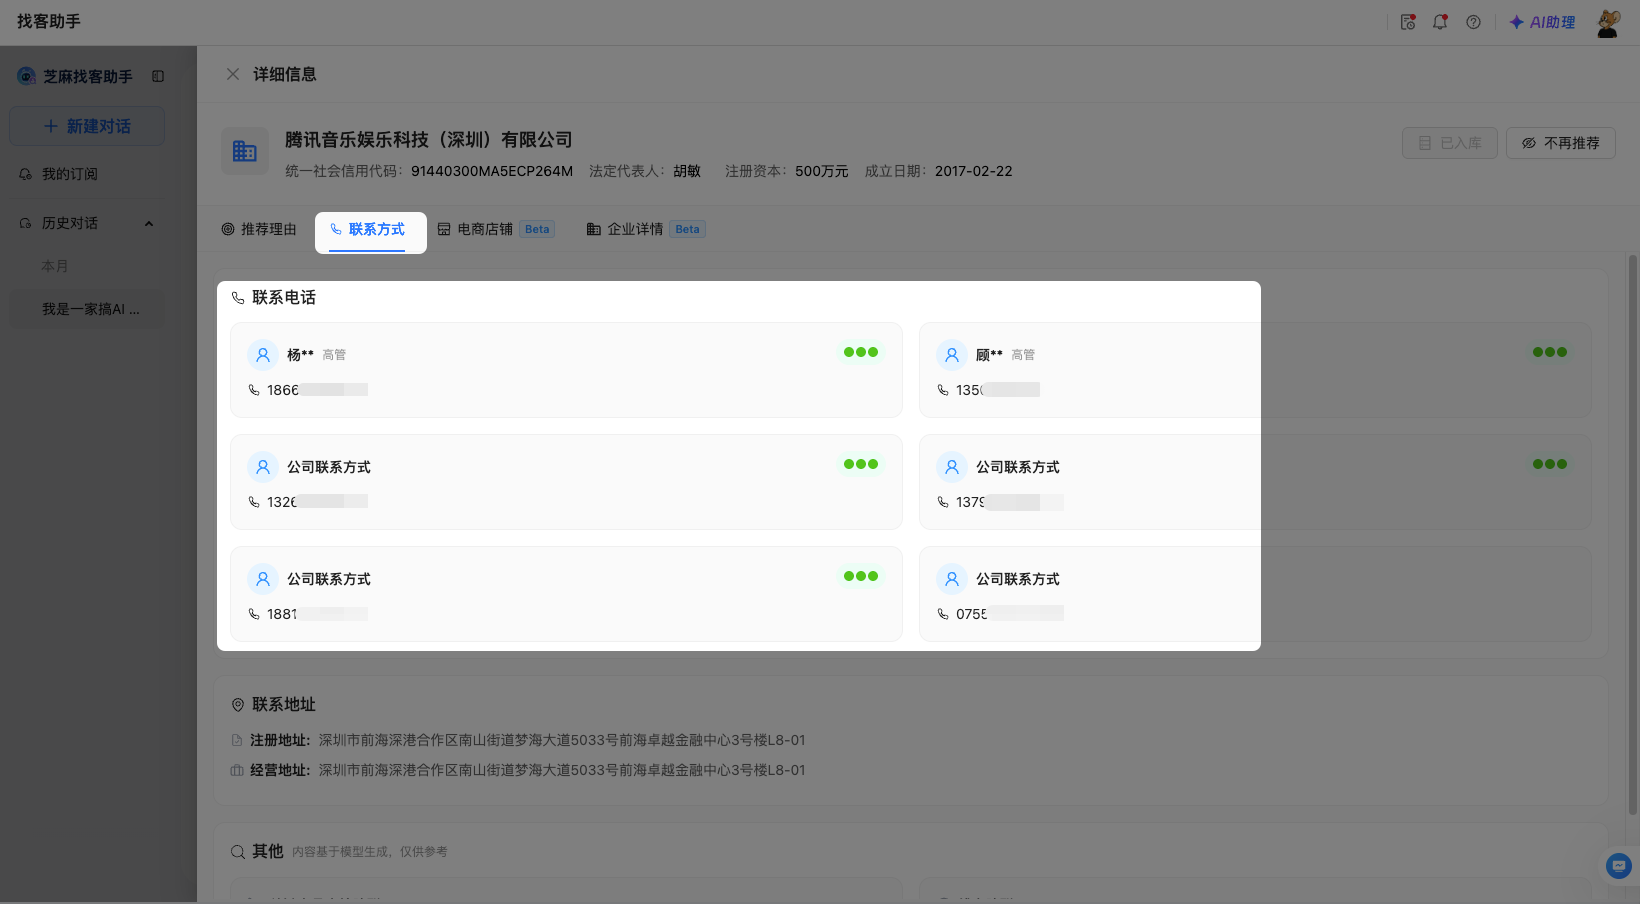This screenshot has height=904, width=1640.
Task: Open the help question mark icon
Action: pyautogui.click(x=1473, y=22)
